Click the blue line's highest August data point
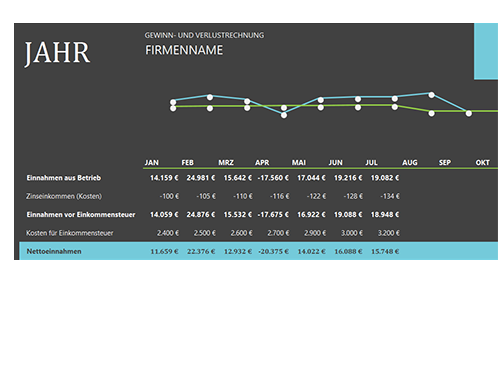 pos(431,95)
